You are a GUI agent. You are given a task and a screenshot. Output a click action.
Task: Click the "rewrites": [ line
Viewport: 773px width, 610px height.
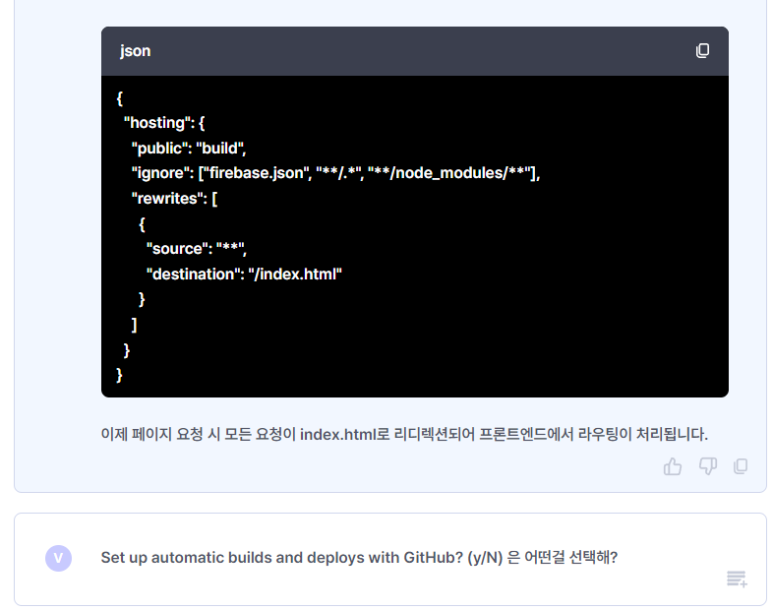point(174,198)
